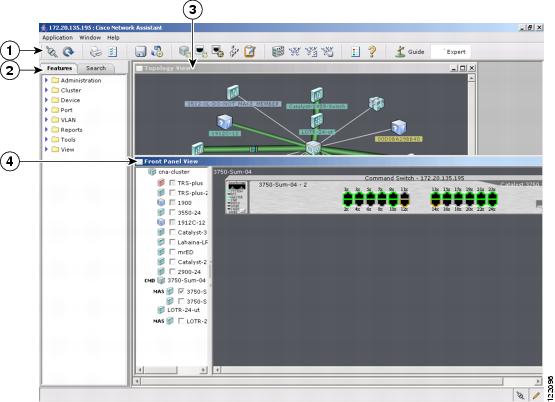Select the LOTR-24-ut tree item
The image size is (555, 402).
(x=183, y=310)
